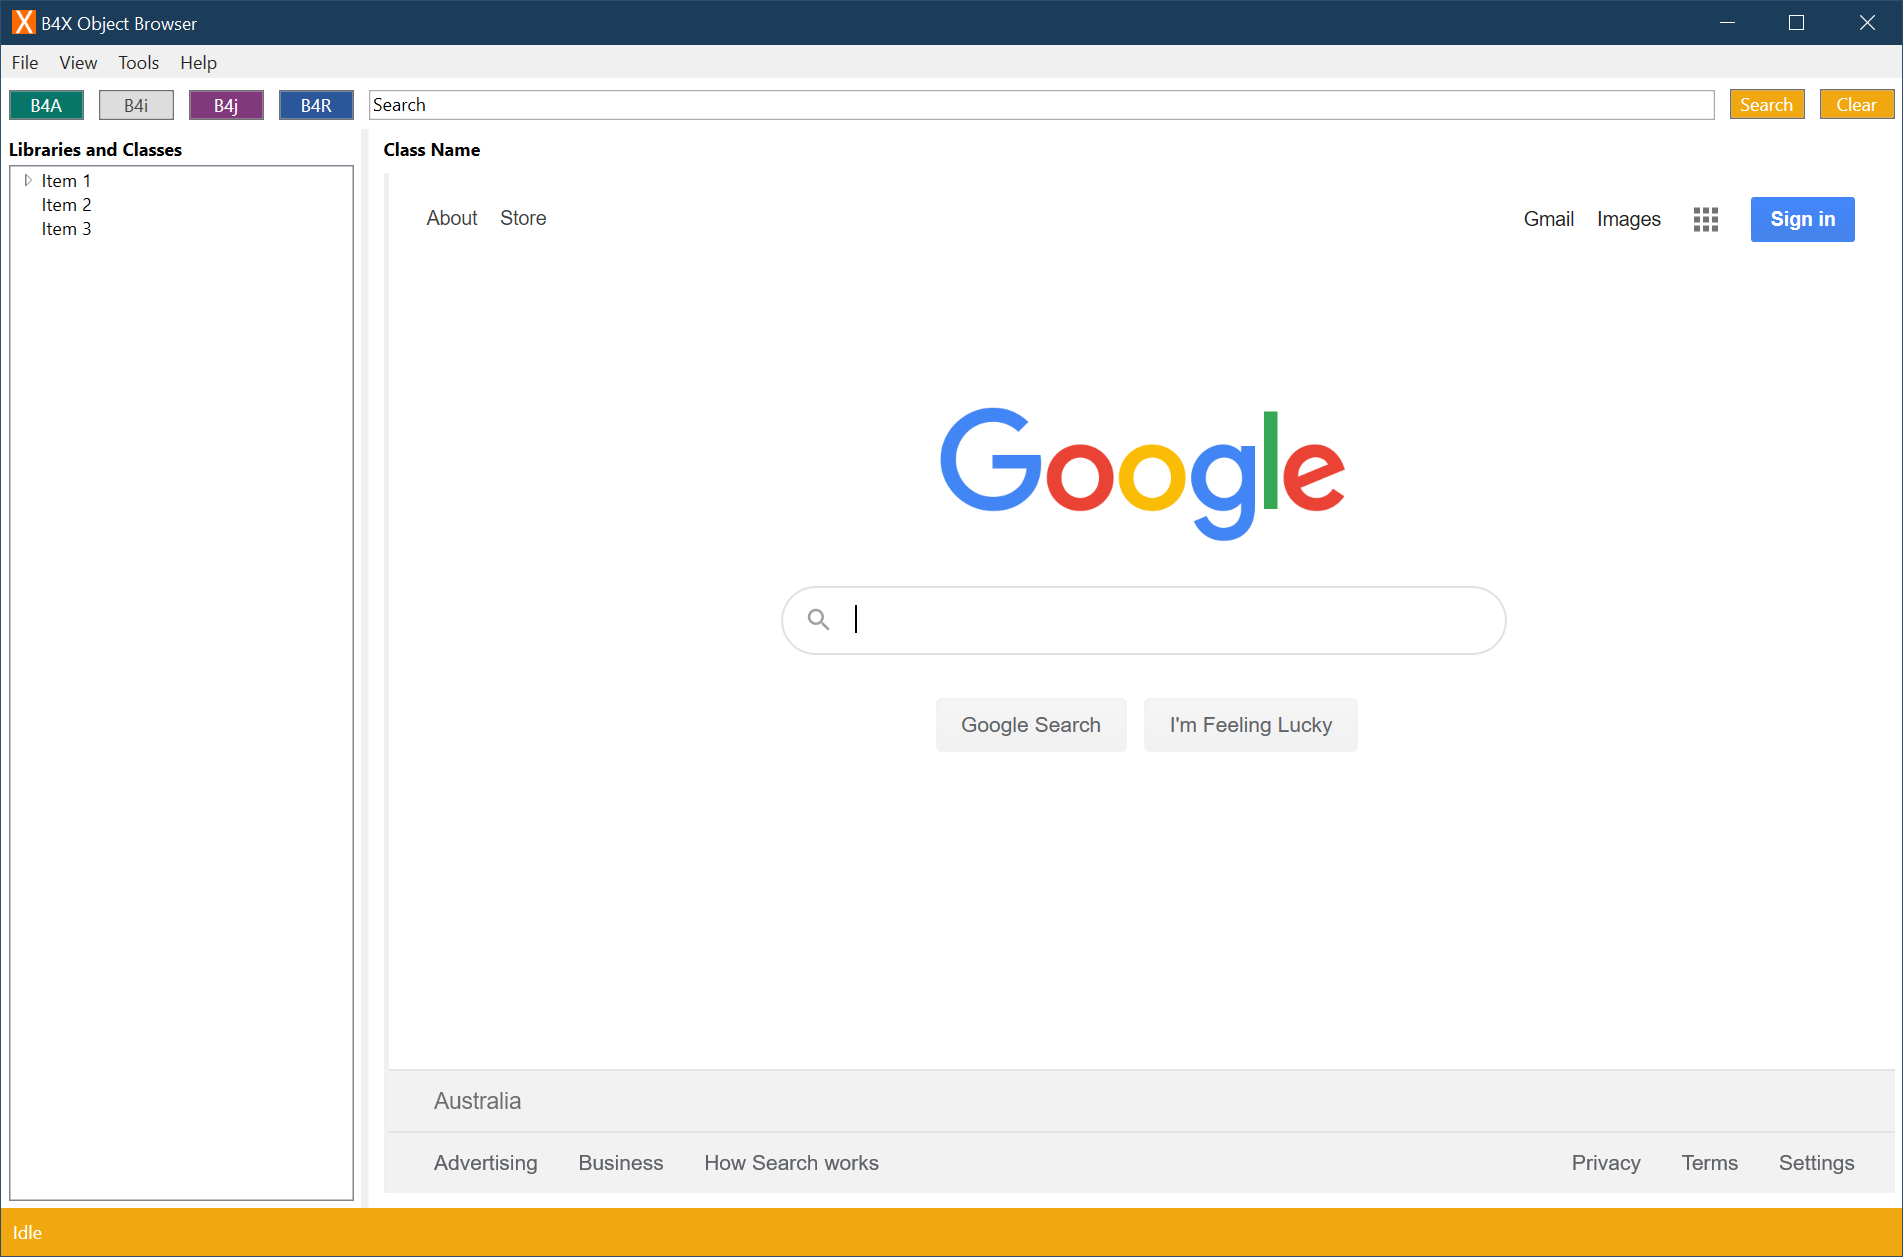Click the orange Clear button

click(x=1857, y=105)
